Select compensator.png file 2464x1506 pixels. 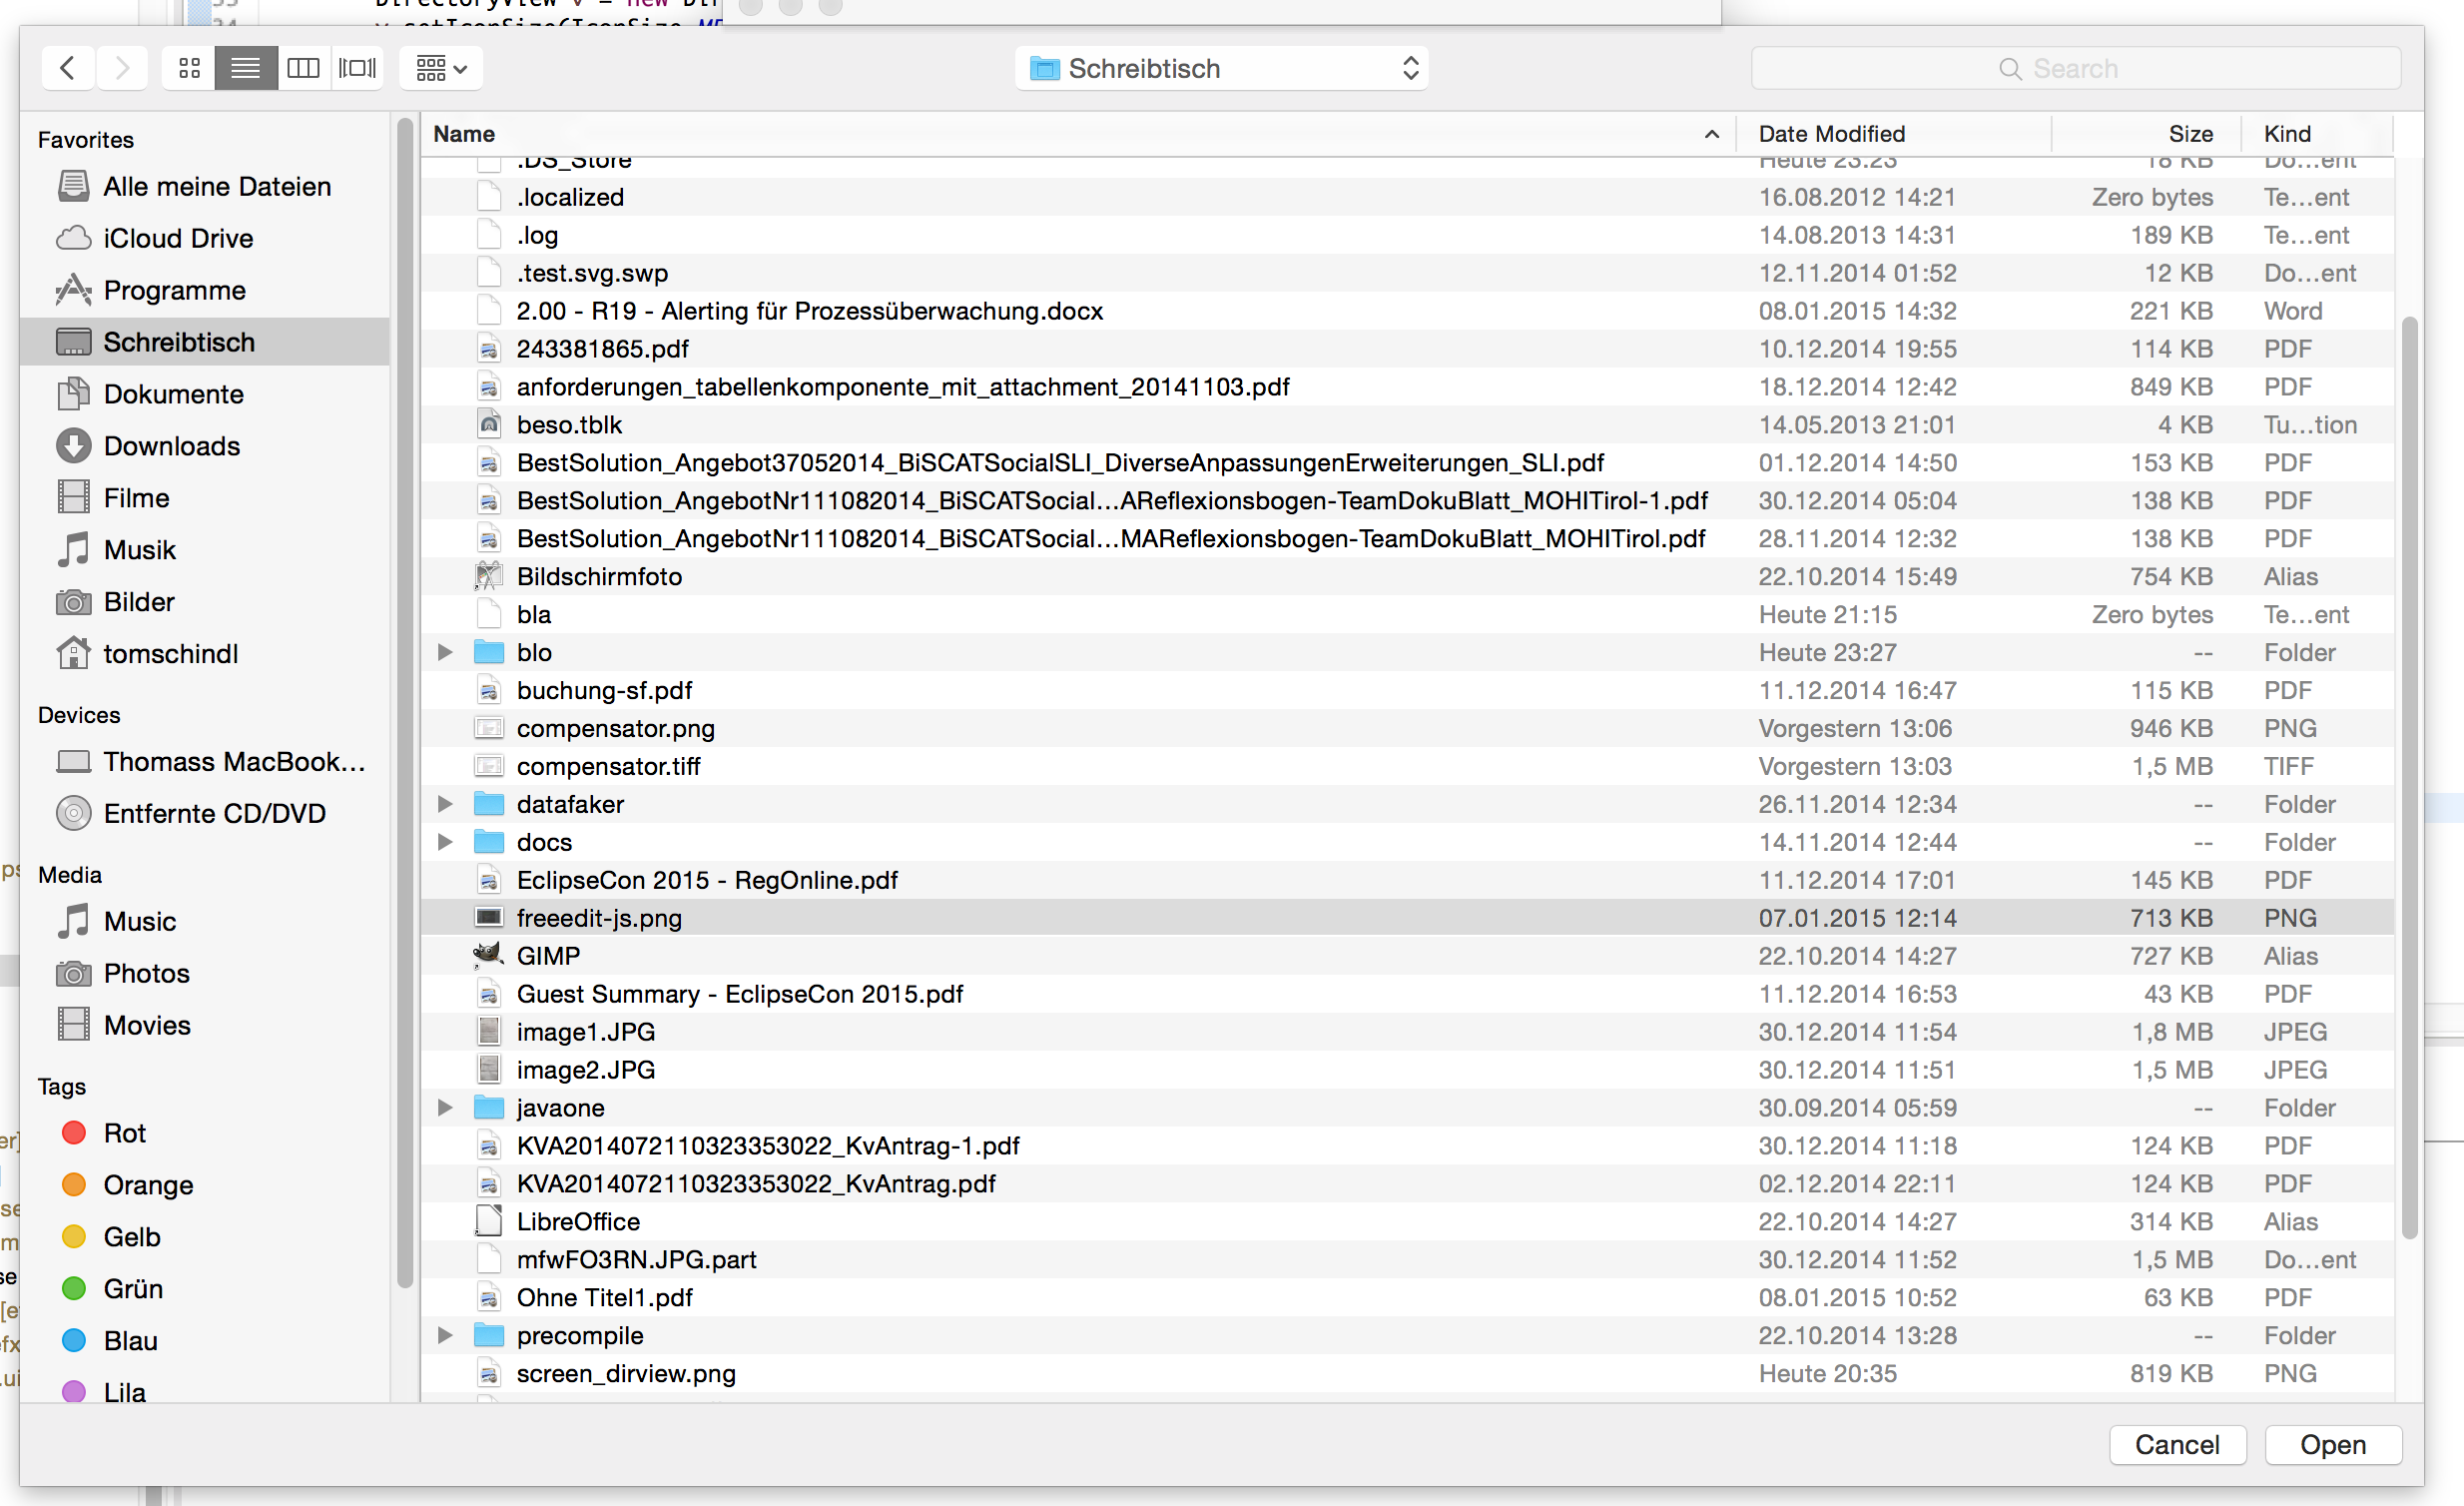pos(1408,728)
